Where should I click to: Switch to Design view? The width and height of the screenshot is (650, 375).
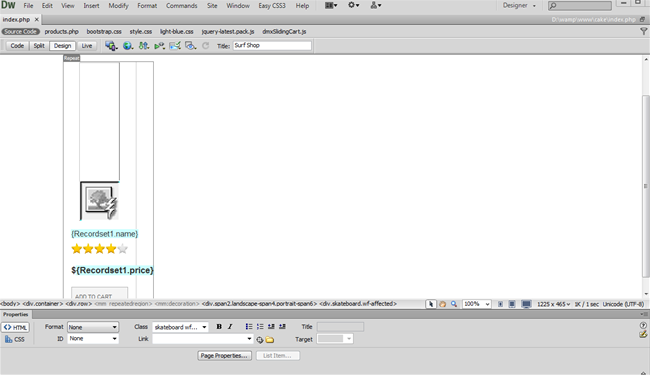(x=63, y=46)
